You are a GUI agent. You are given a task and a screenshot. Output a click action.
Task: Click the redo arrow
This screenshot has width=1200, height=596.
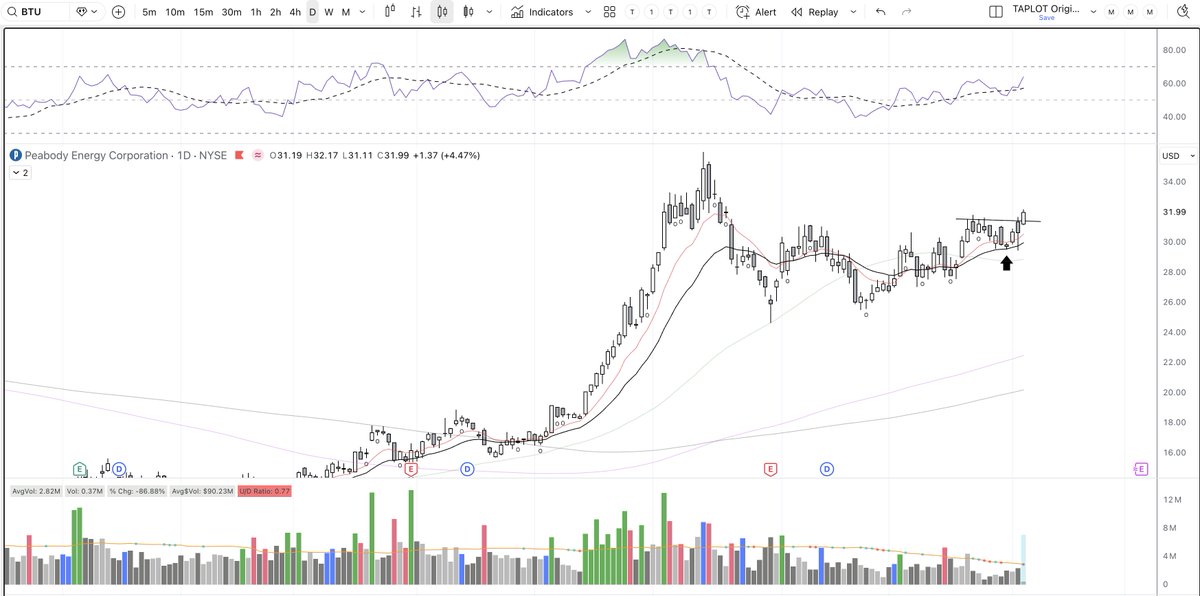click(x=907, y=12)
